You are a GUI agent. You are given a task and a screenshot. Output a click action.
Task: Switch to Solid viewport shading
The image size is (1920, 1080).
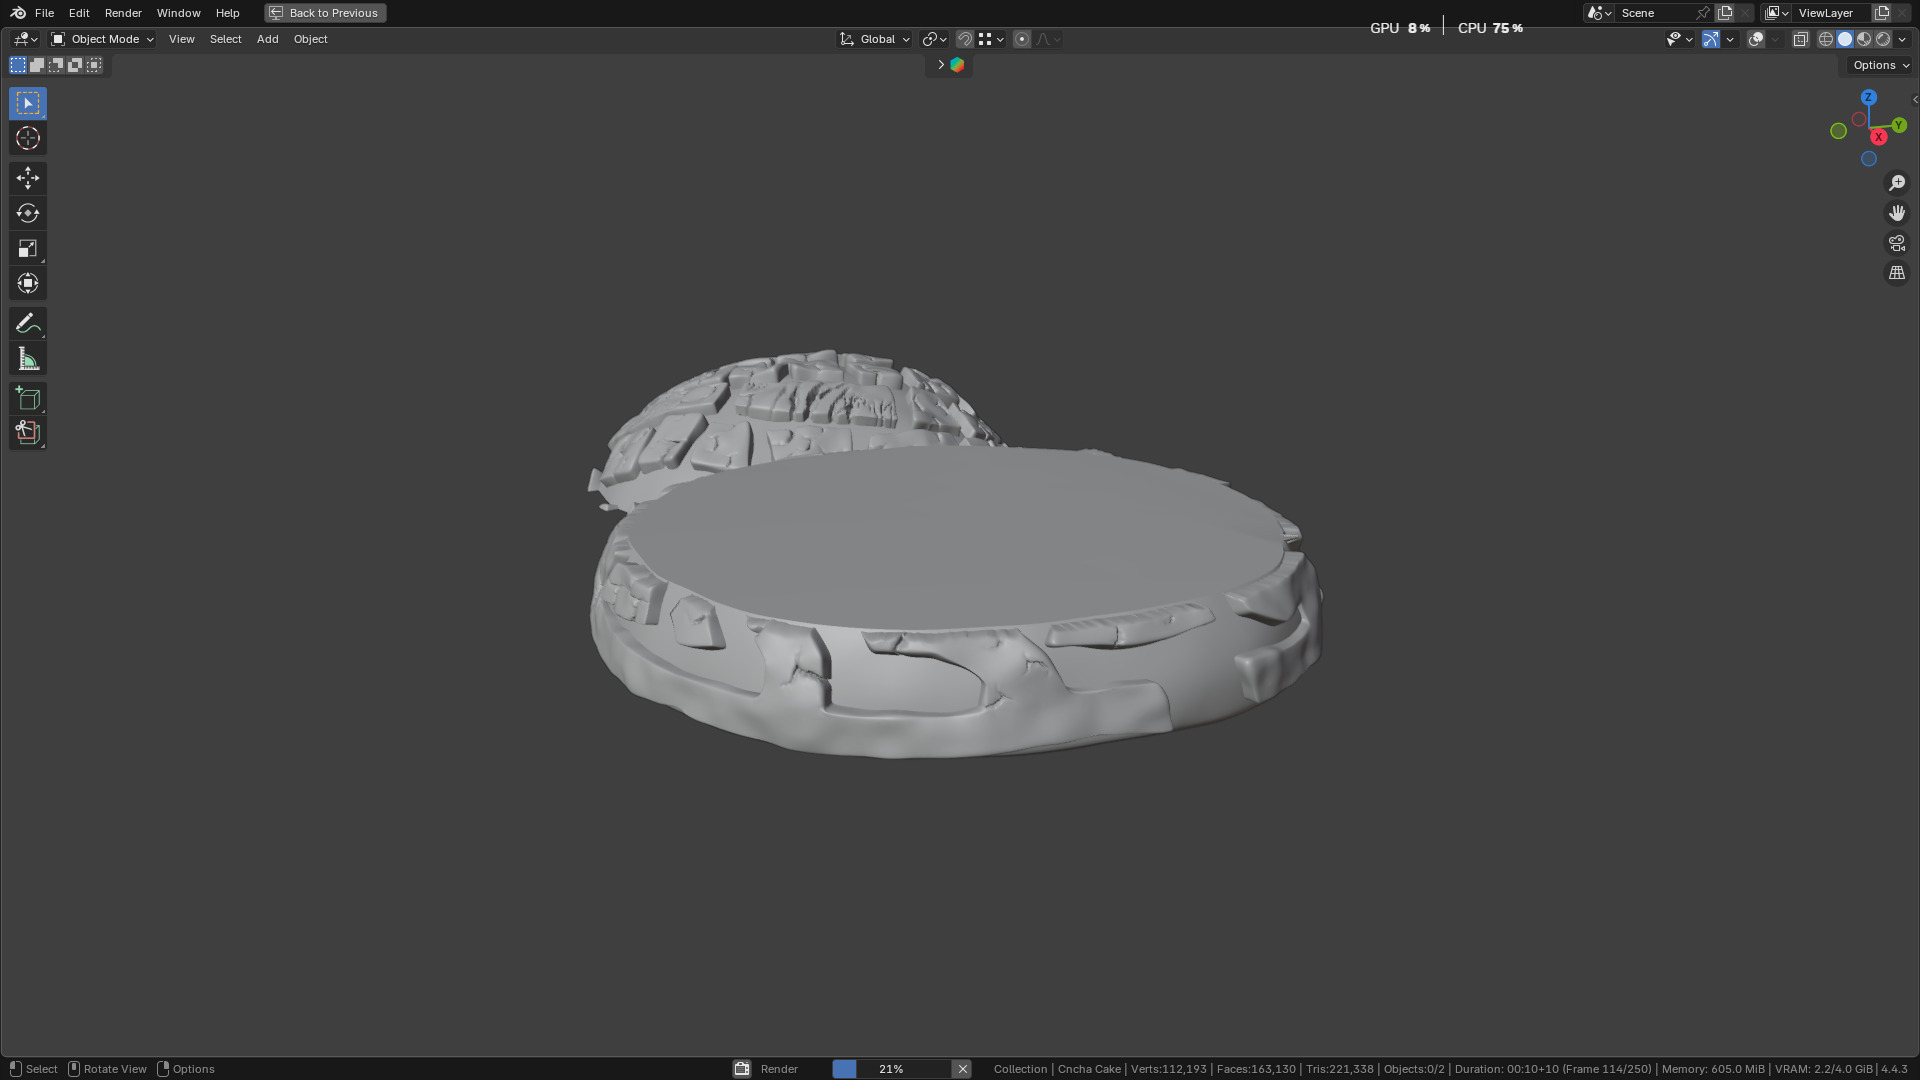[1845, 39]
